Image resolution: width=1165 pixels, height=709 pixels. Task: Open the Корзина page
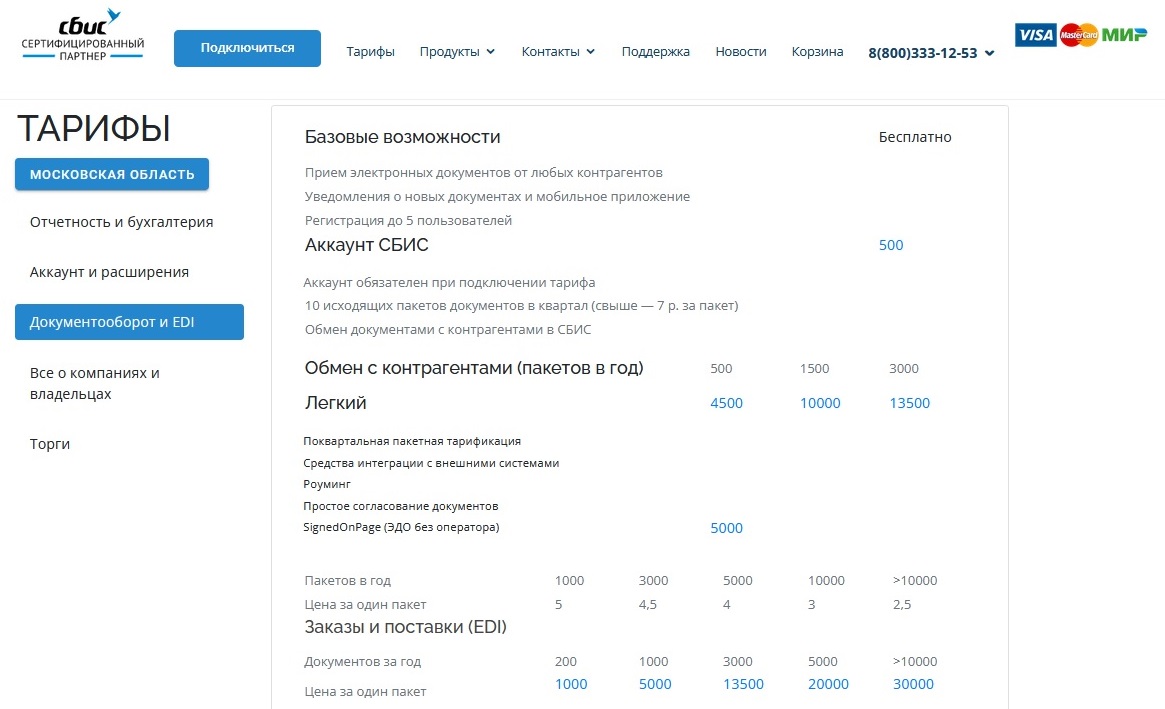pos(817,51)
